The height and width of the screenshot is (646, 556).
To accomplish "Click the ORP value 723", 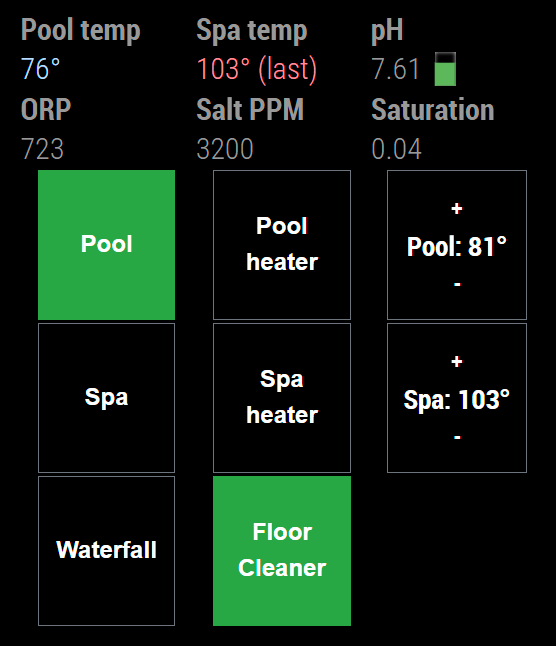I will (42, 149).
